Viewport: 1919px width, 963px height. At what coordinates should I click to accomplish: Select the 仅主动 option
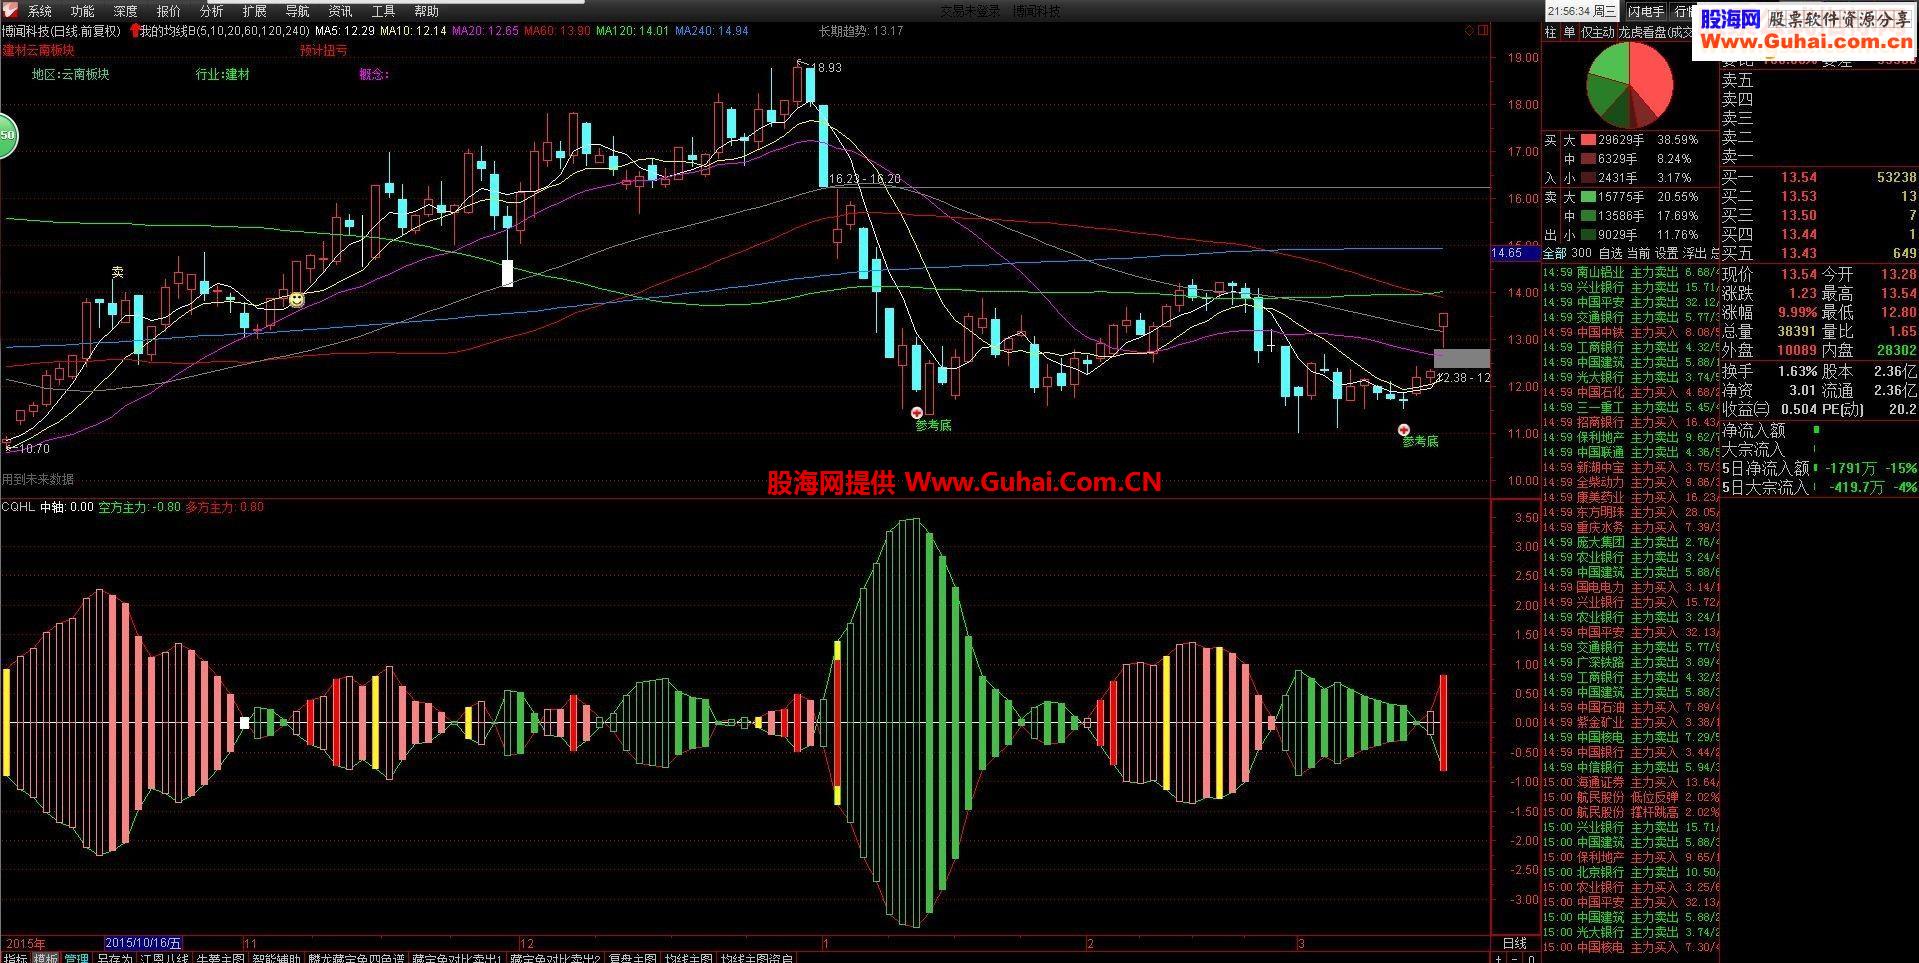click(1597, 32)
